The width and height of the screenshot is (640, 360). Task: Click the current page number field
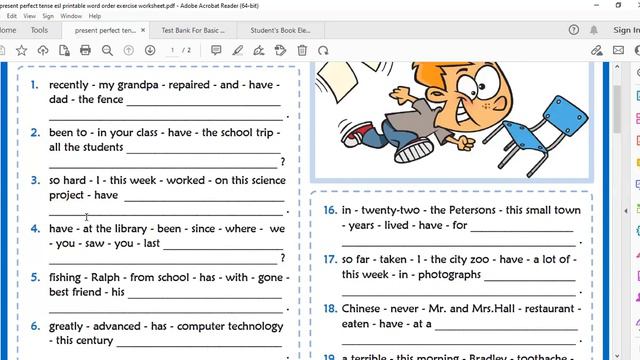(x=172, y=50)
